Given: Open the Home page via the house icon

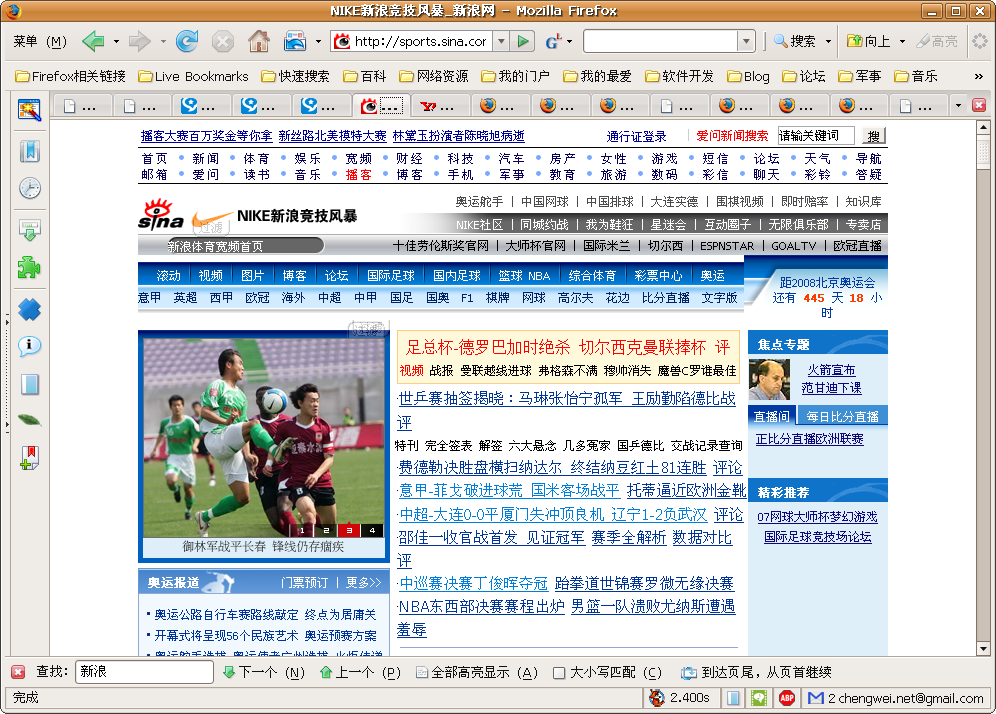Looking at the screenshot, I should coord(259,42).
